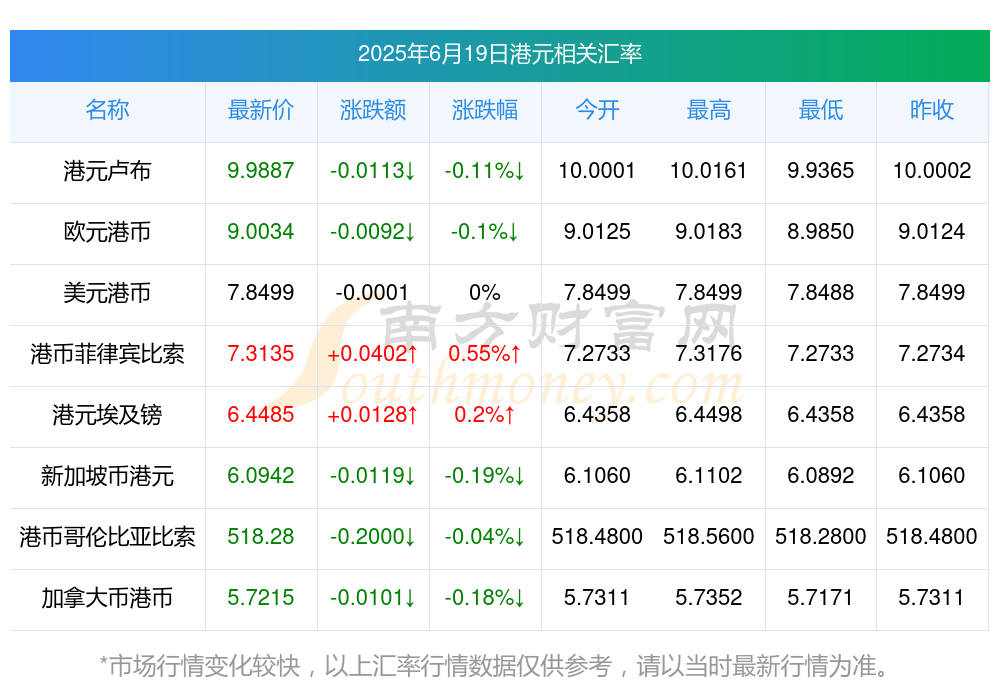Select the 港元卢布 row name
This screenshot has height=698, width=1000.
107,171
